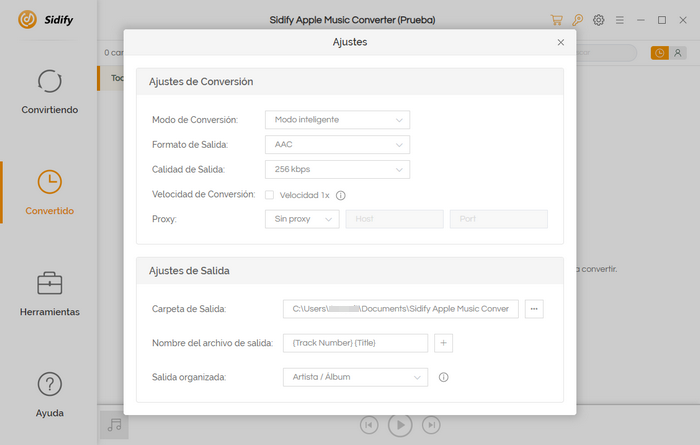Open Ayuda question mark section

click(50, 395)
